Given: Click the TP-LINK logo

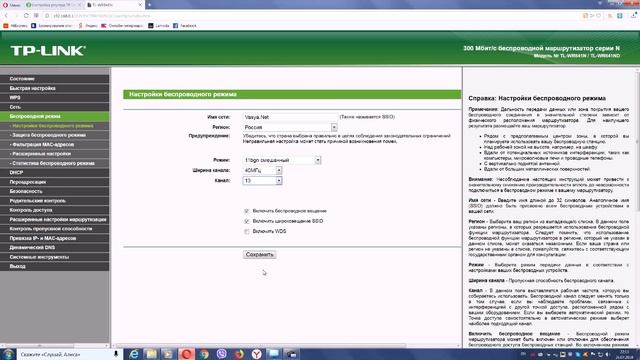Looking at the screenshot, I should [x=48, y=51].
